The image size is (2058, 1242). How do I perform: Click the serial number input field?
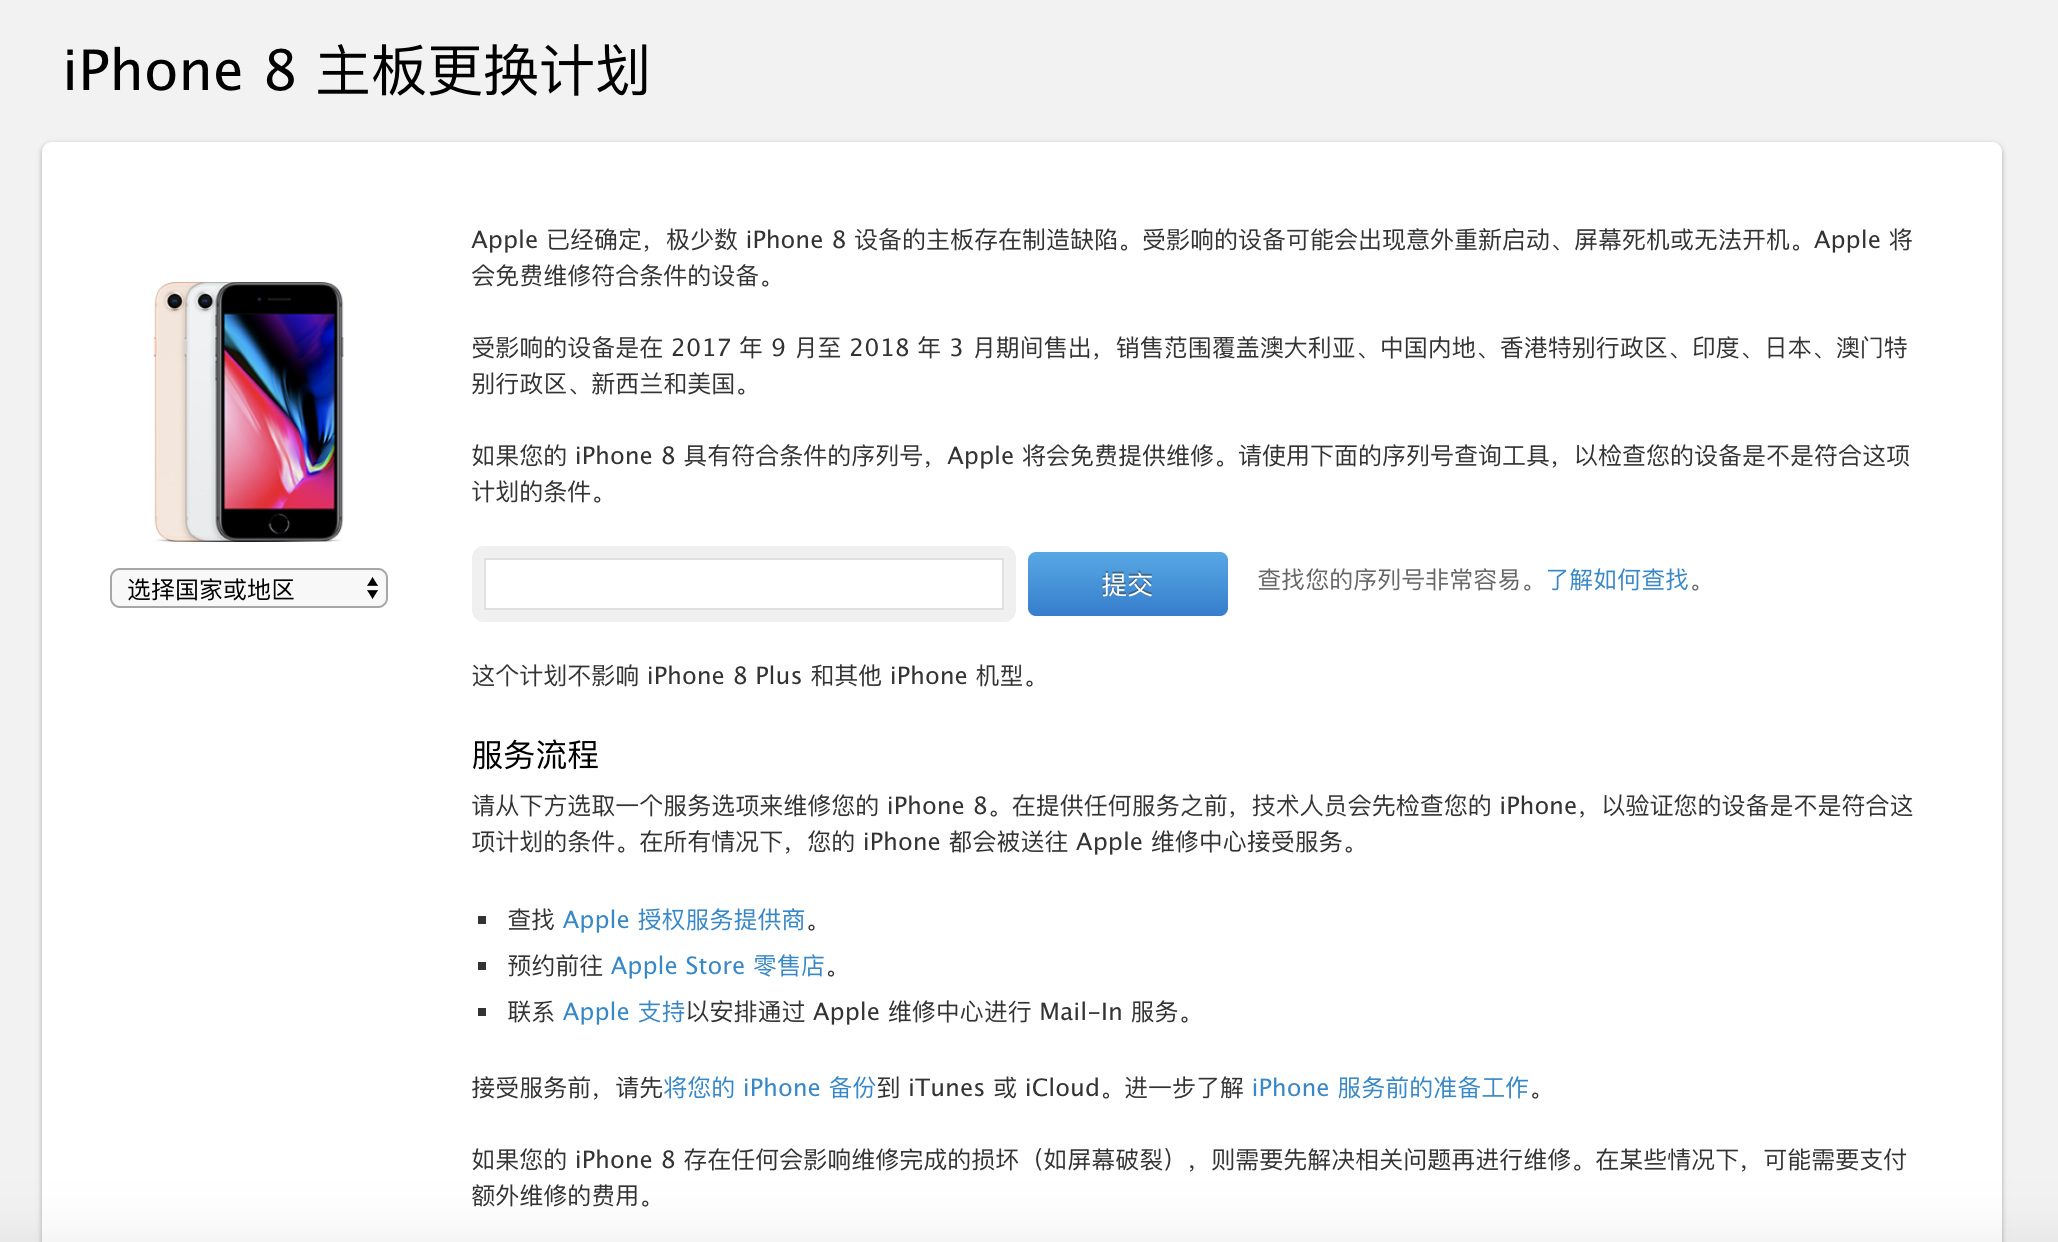click(743, 584)
